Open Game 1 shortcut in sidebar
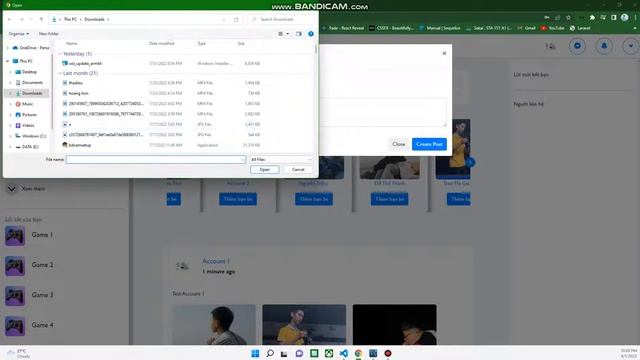Image resolution: width=640 pixels, height=360 pixels. tap(29, 235)
